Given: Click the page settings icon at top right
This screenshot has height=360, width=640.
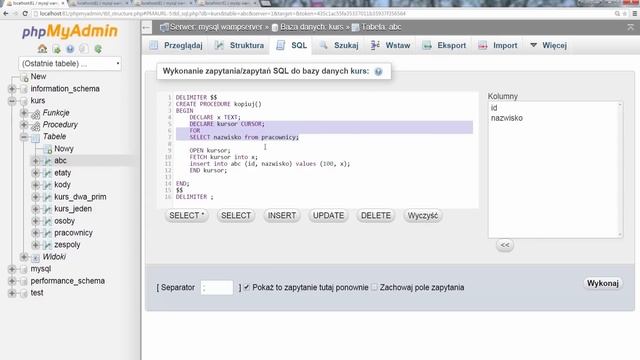Looking at the screenshot, I should (631, 27).
